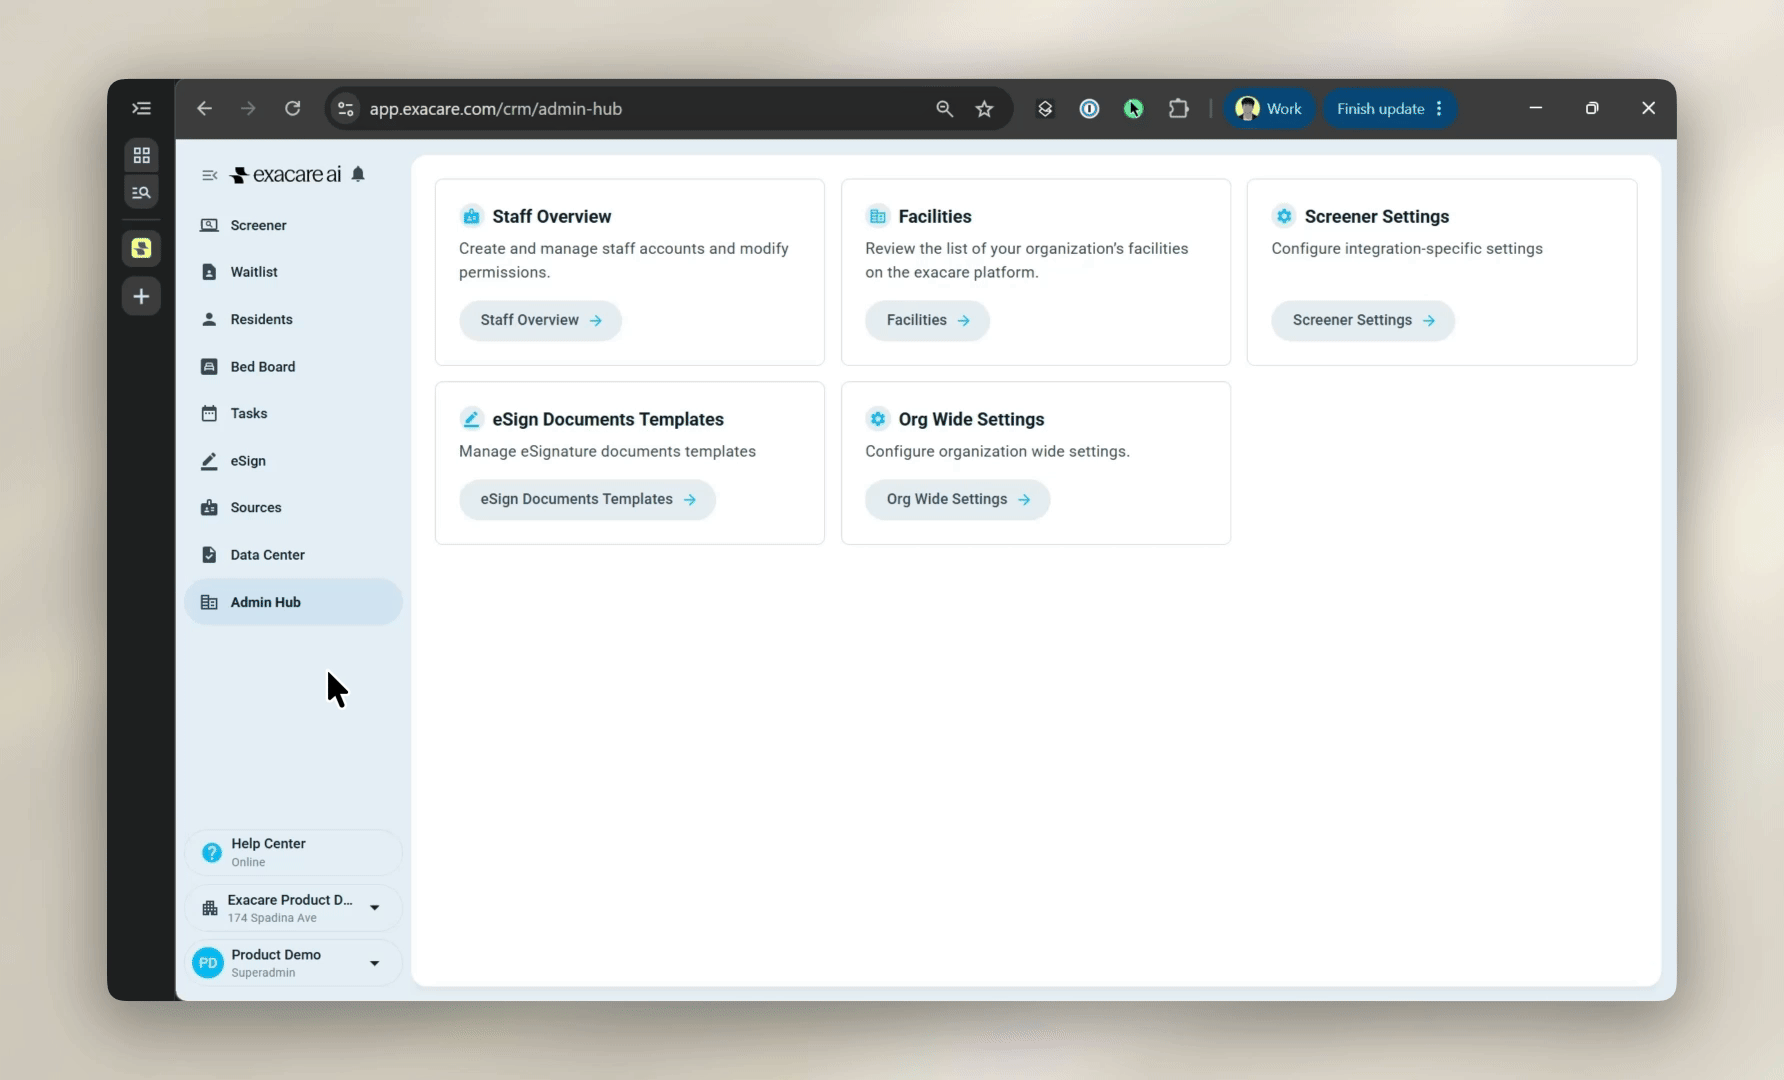Click the Org Wide Settings gear icon
The height and width of the screenshot is (1080, 1784).
tap(877, 419)
